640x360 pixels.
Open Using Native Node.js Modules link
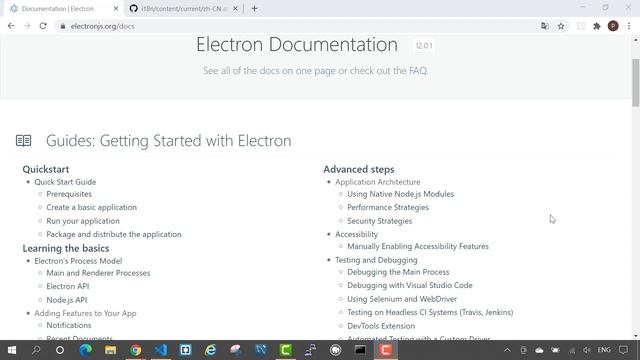(x=400, y=194)
